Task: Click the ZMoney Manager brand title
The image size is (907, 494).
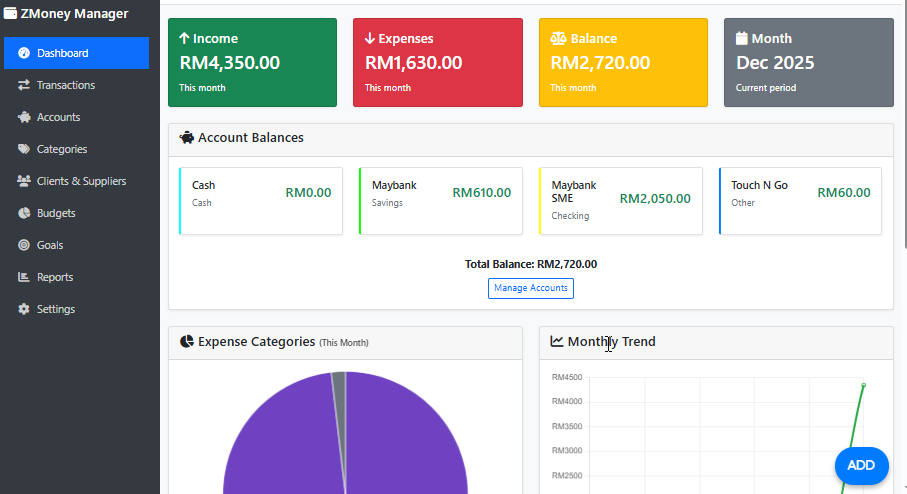Action: 75,13
